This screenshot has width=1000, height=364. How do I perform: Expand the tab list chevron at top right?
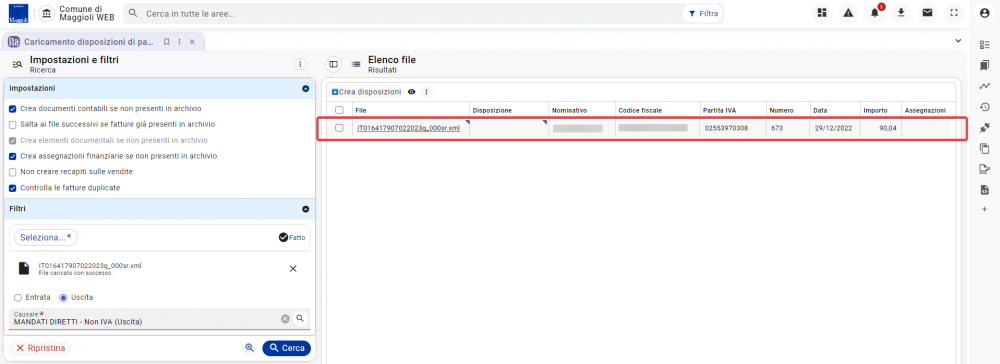coord(958,41)
